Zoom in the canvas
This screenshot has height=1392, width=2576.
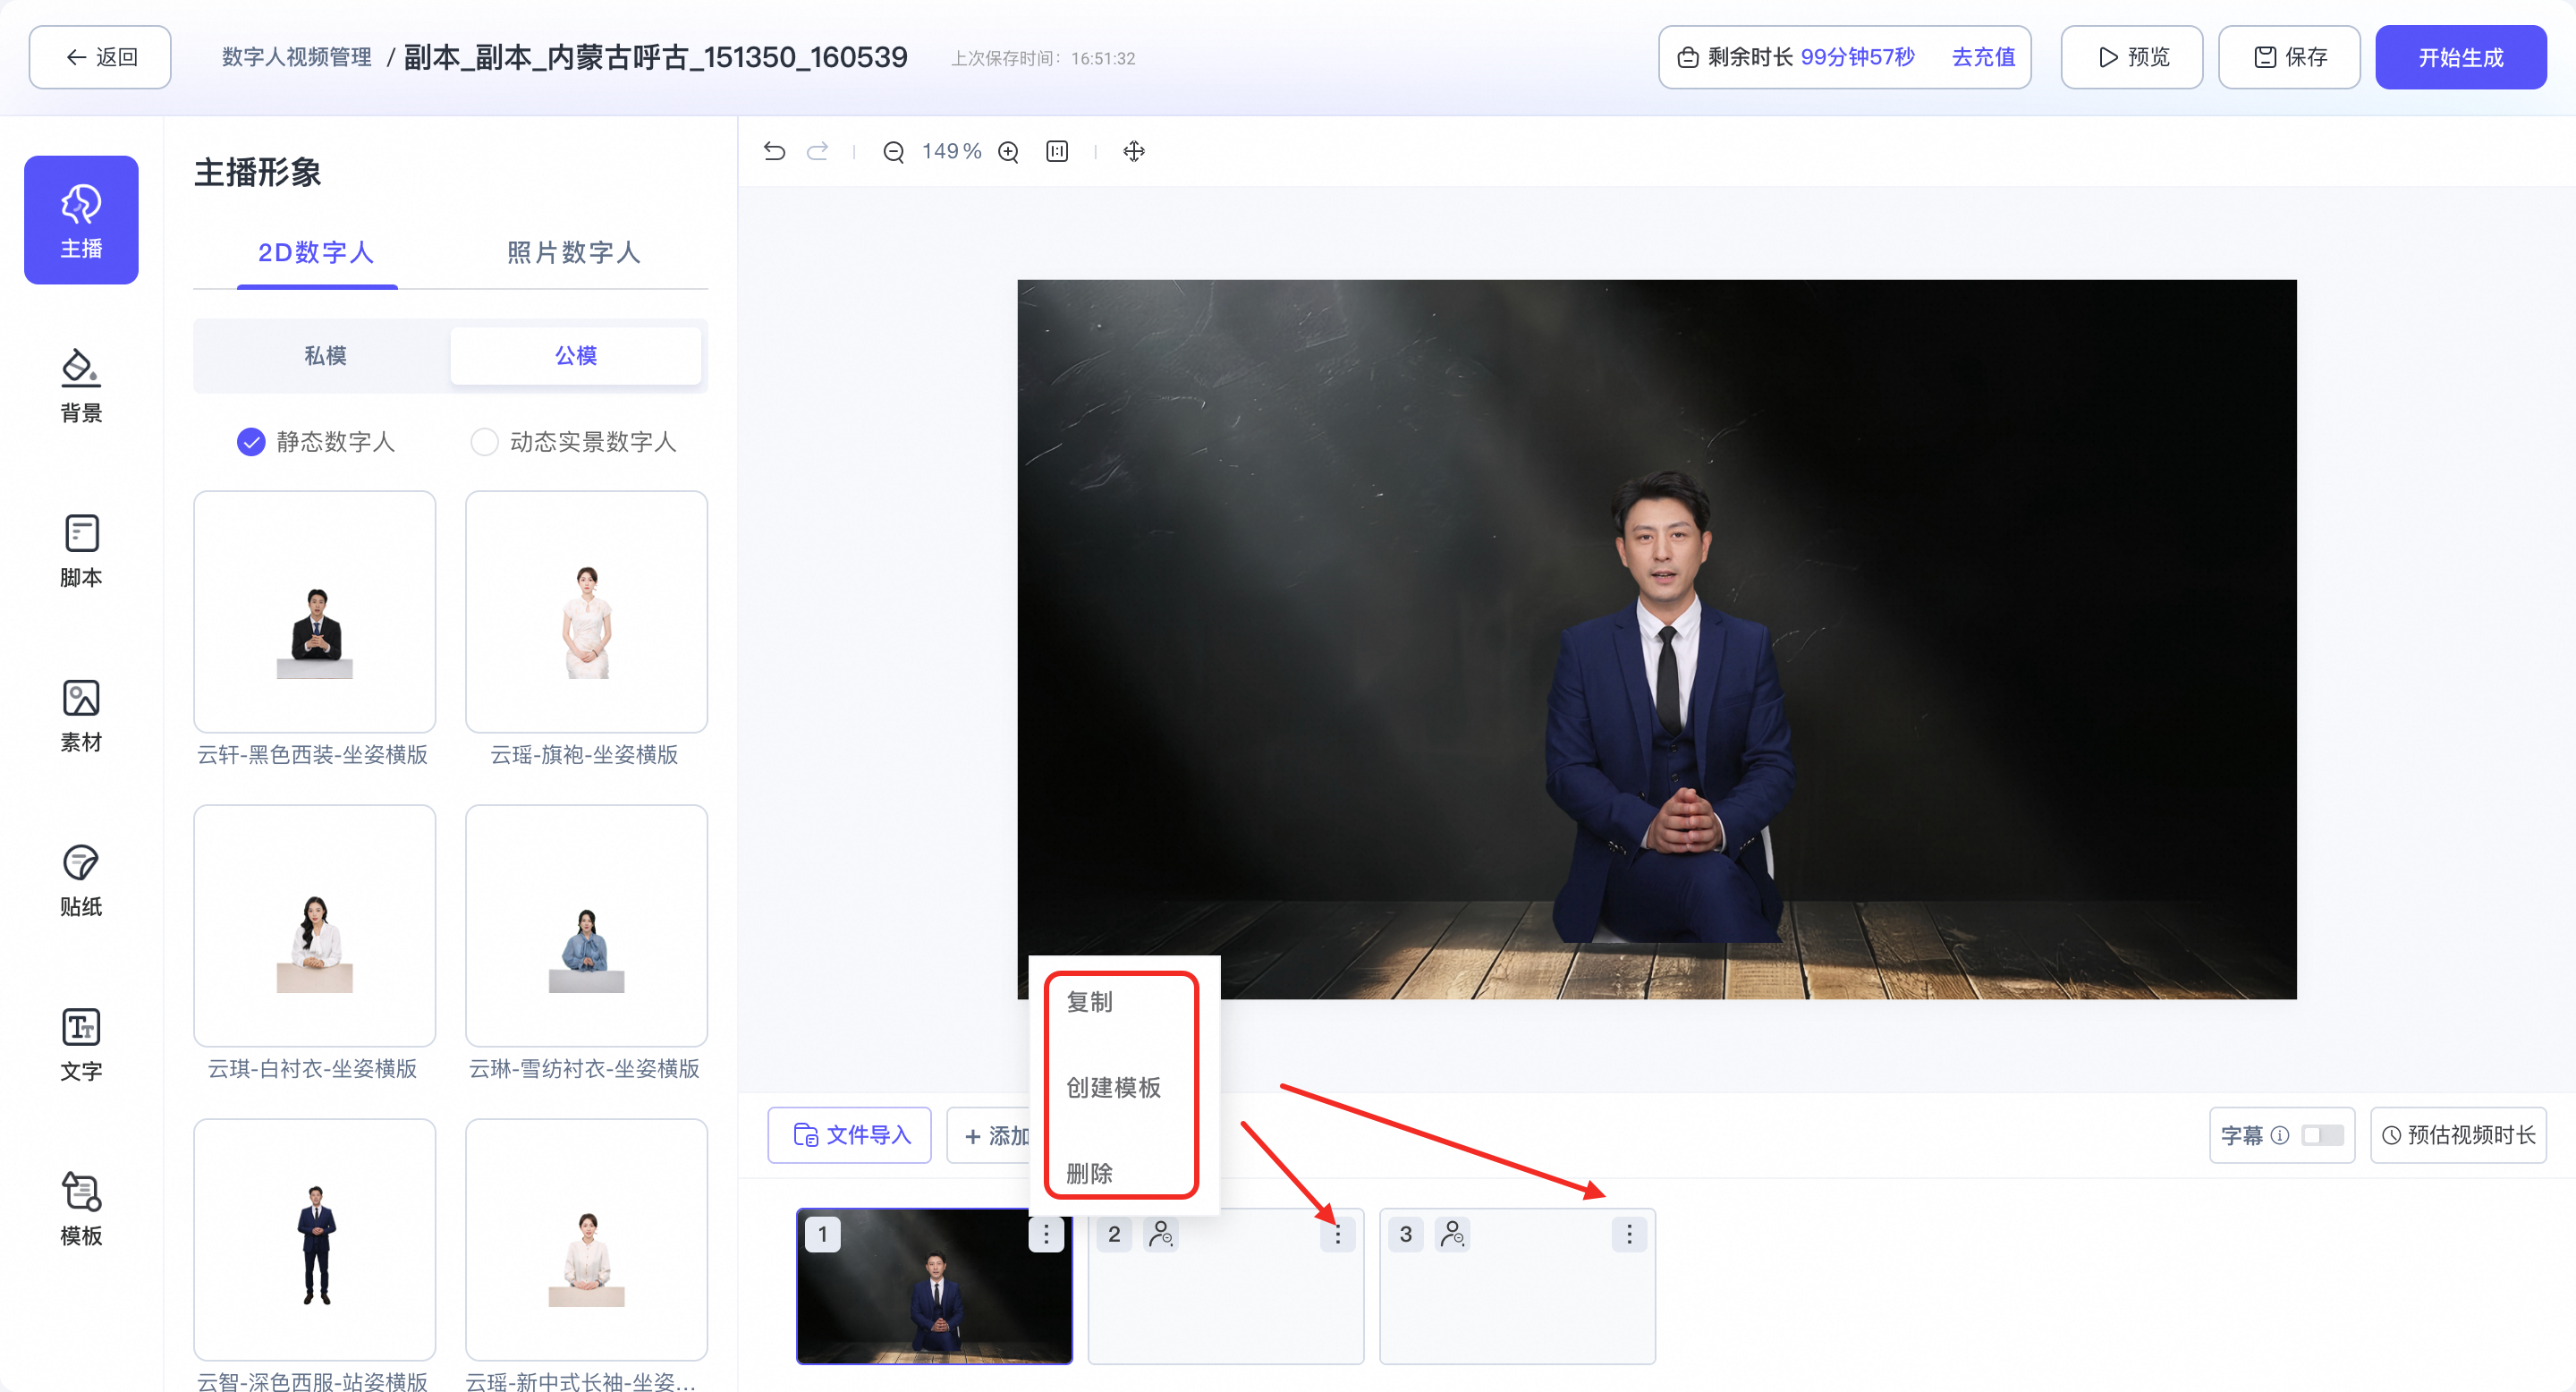(x=1008, y=152)
